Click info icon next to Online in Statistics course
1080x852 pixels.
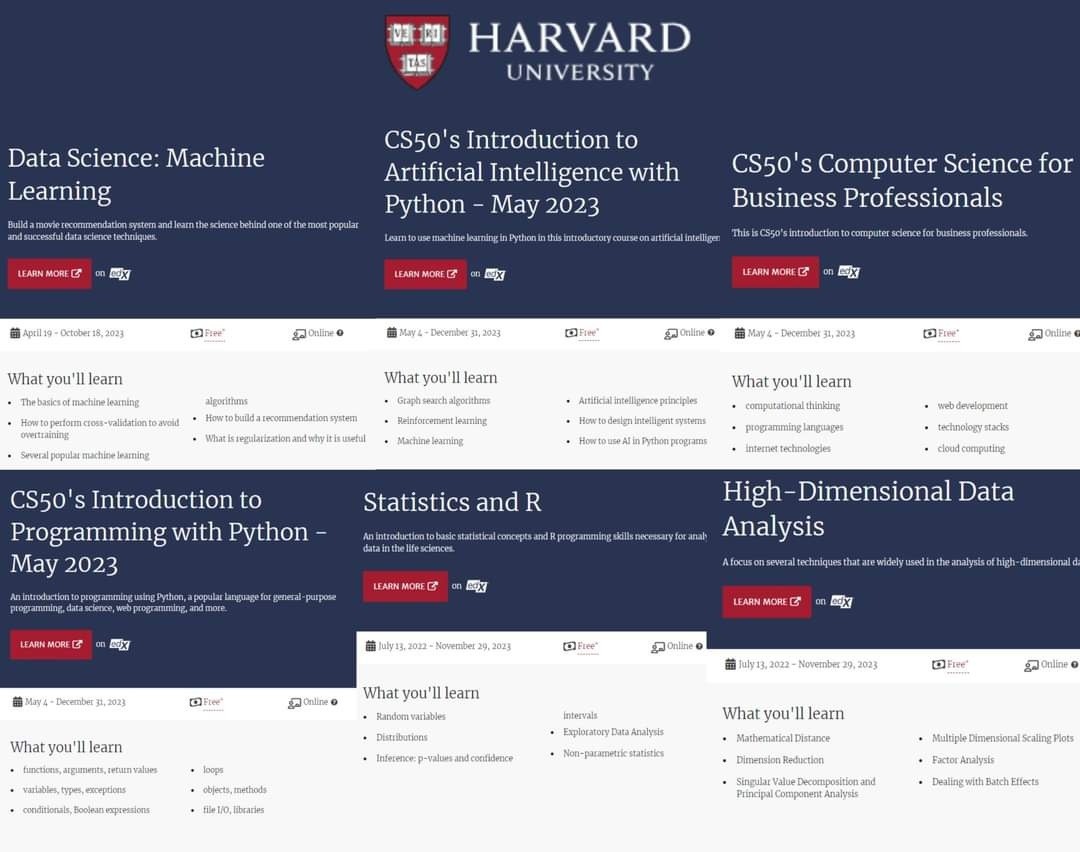699,646
